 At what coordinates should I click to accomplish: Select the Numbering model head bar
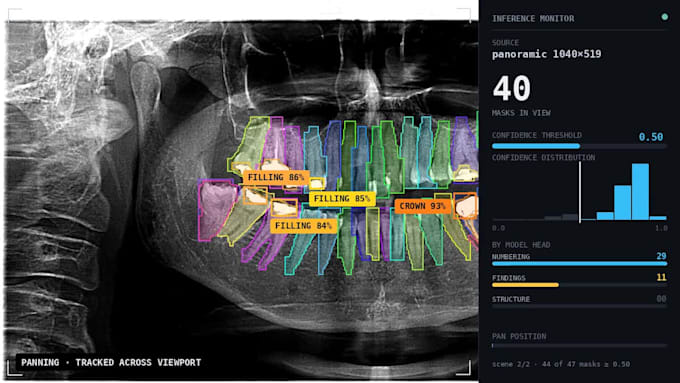point(579,263)
